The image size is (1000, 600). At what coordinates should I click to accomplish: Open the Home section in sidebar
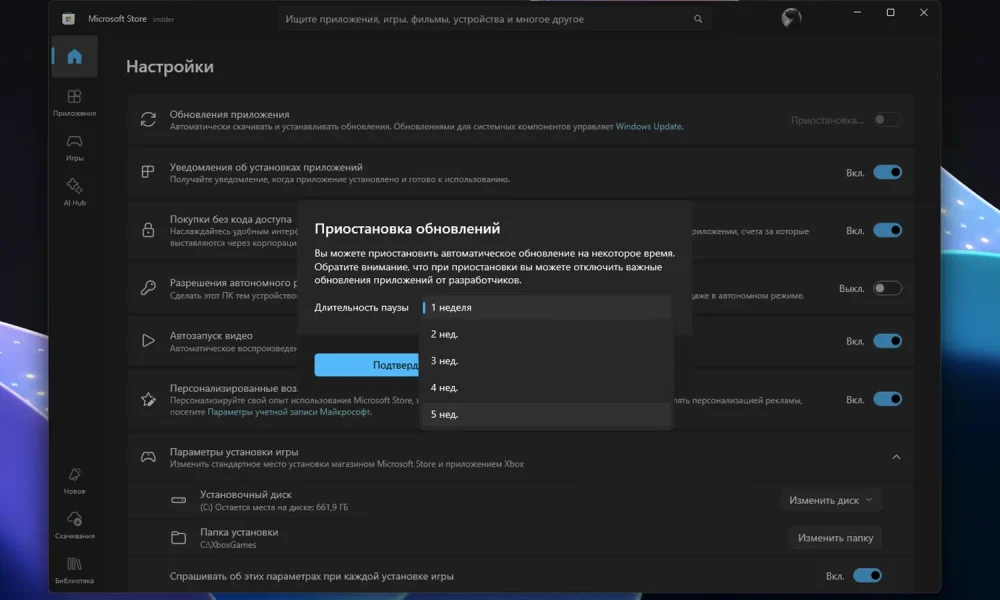[x=75, y=57]
